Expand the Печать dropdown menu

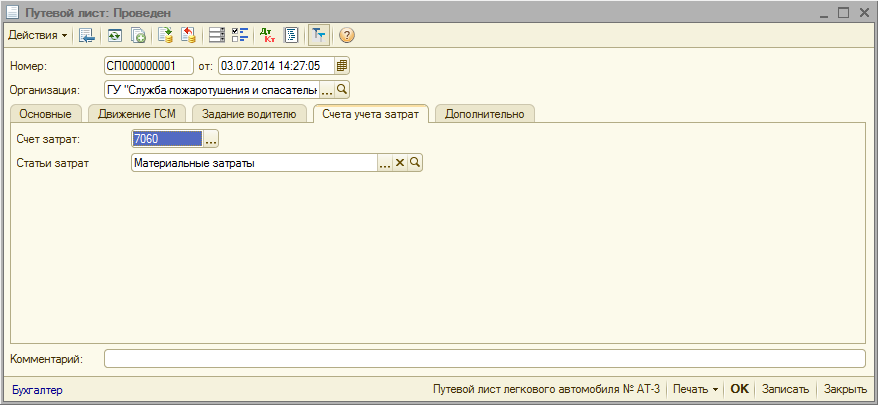(x=696, y=389)
